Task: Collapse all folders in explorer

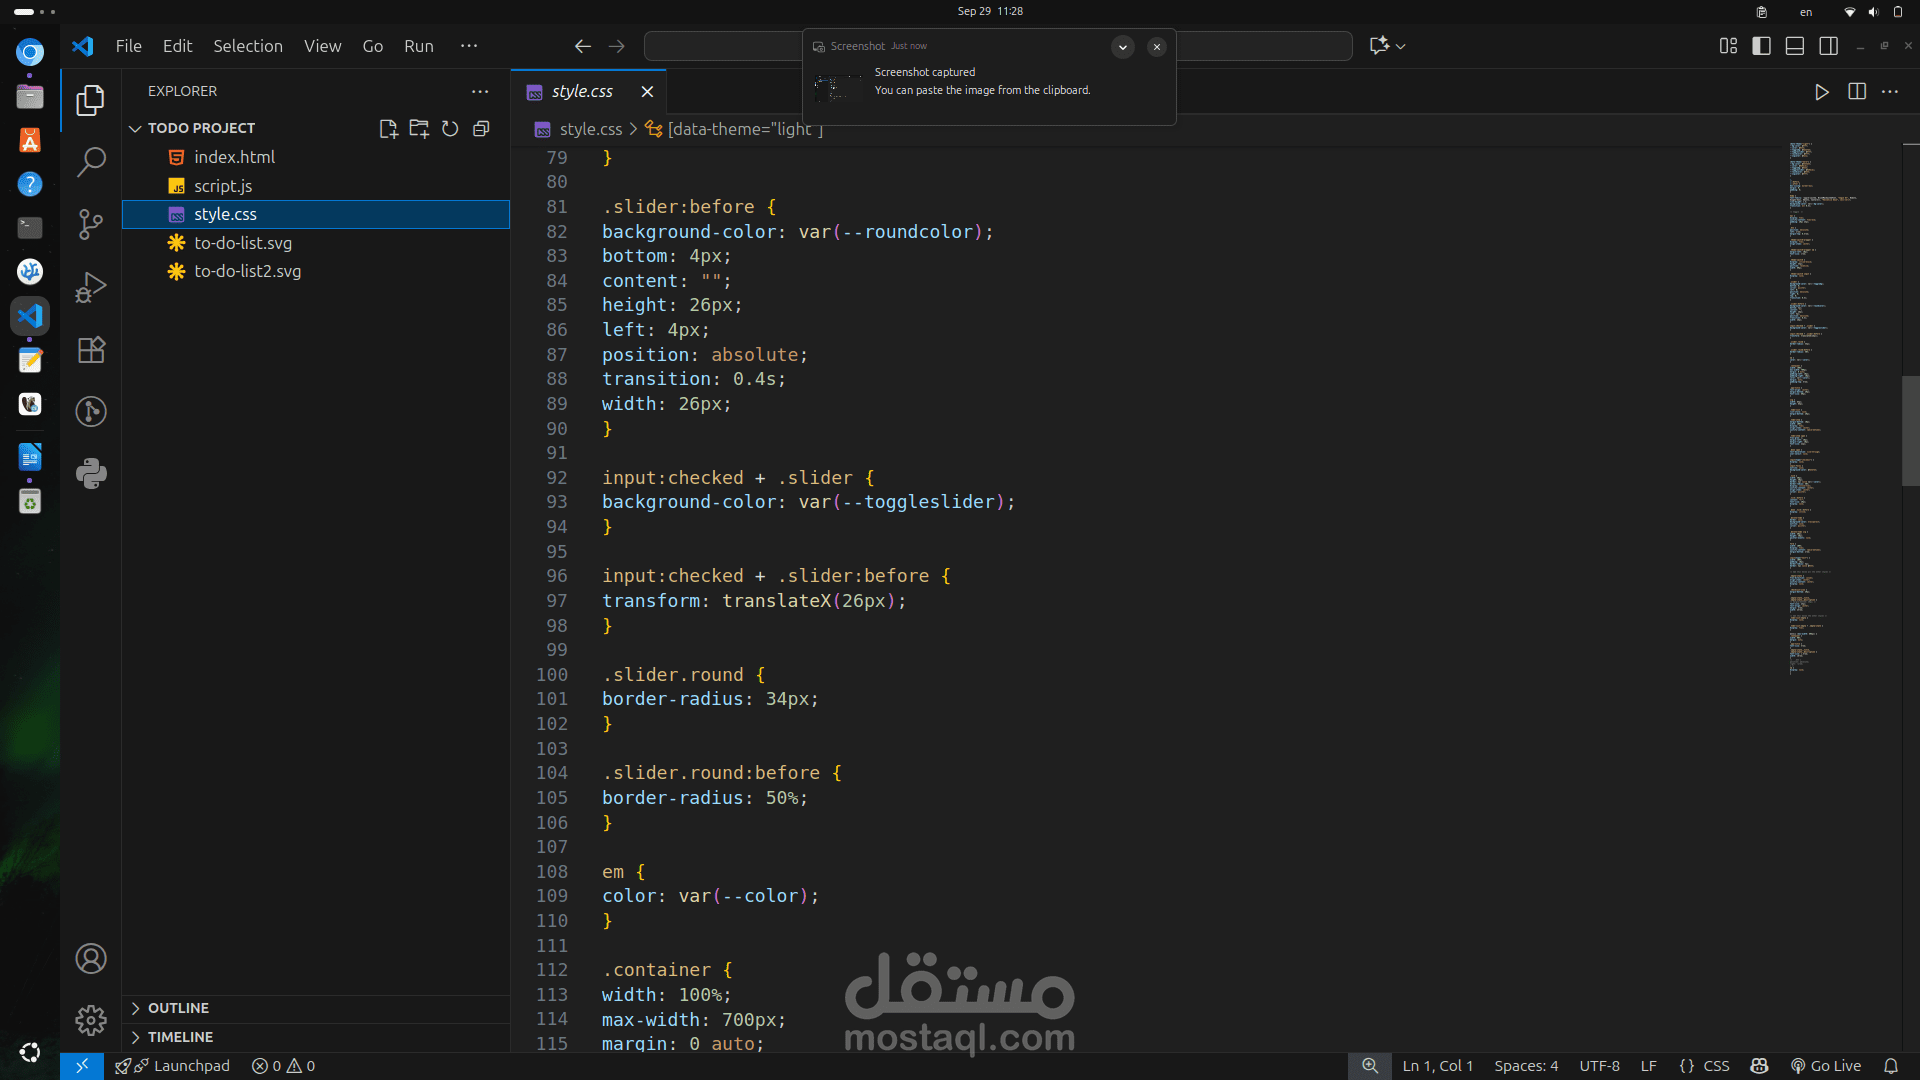Action: click(x=481, y=128)
